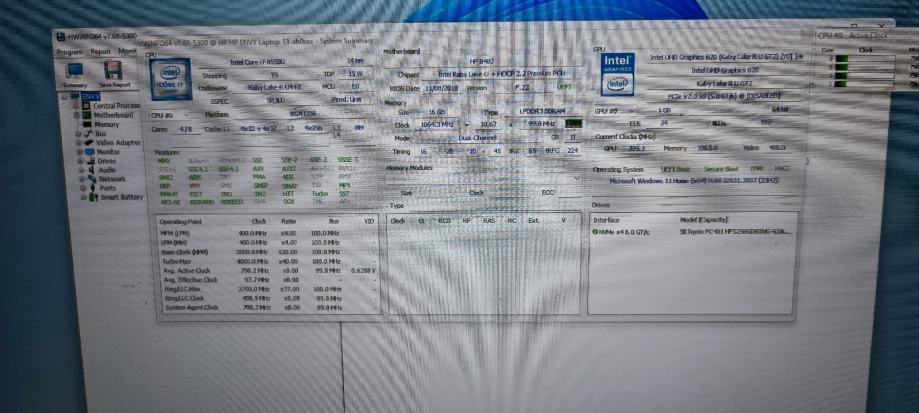The width and height of the screenshot is (919, 413).
Task: Expand the Bus tree node
Action: 78,134
